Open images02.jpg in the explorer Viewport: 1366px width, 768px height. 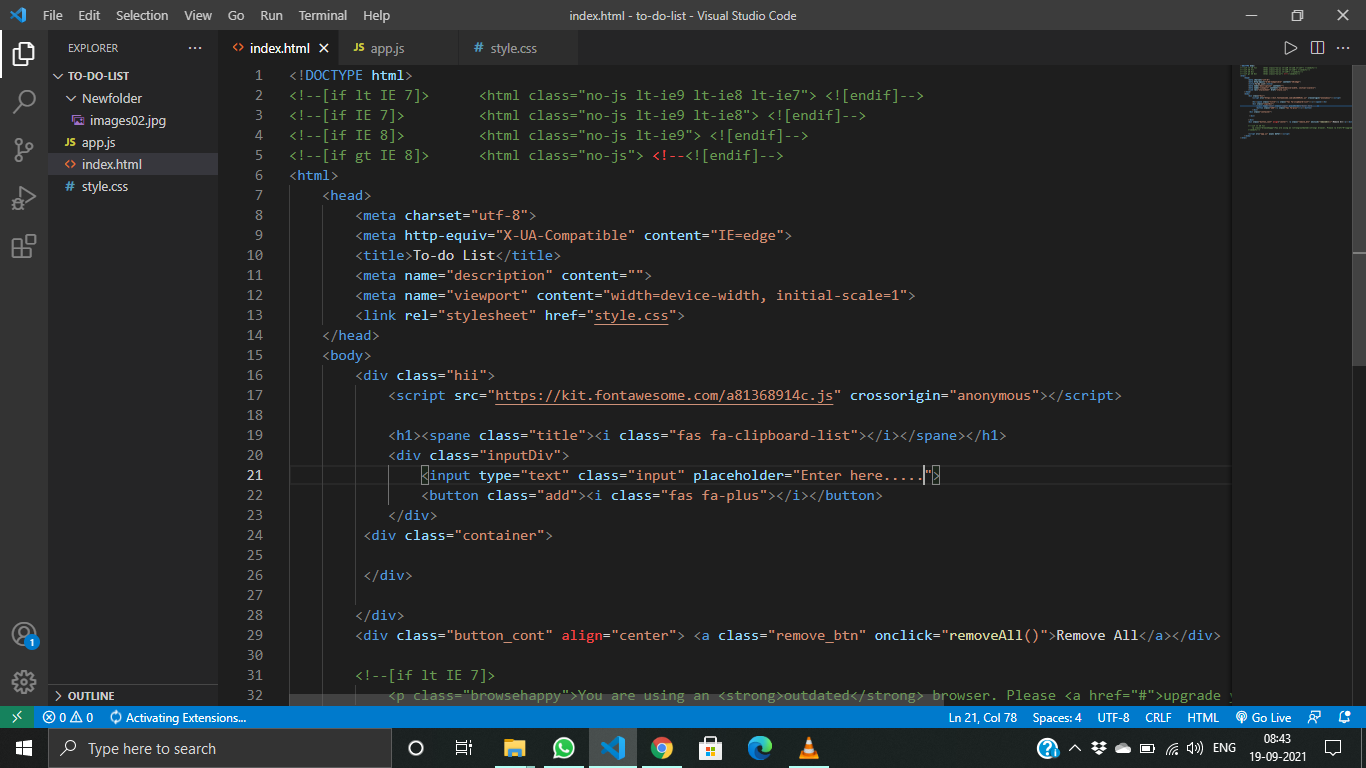127,120
